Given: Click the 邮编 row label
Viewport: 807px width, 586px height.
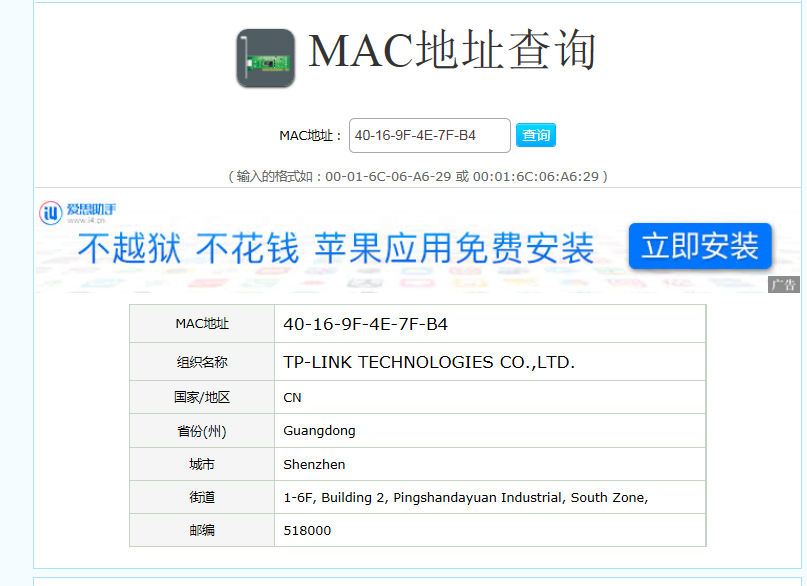Looking at the screenshot, I should click(202, 530).
